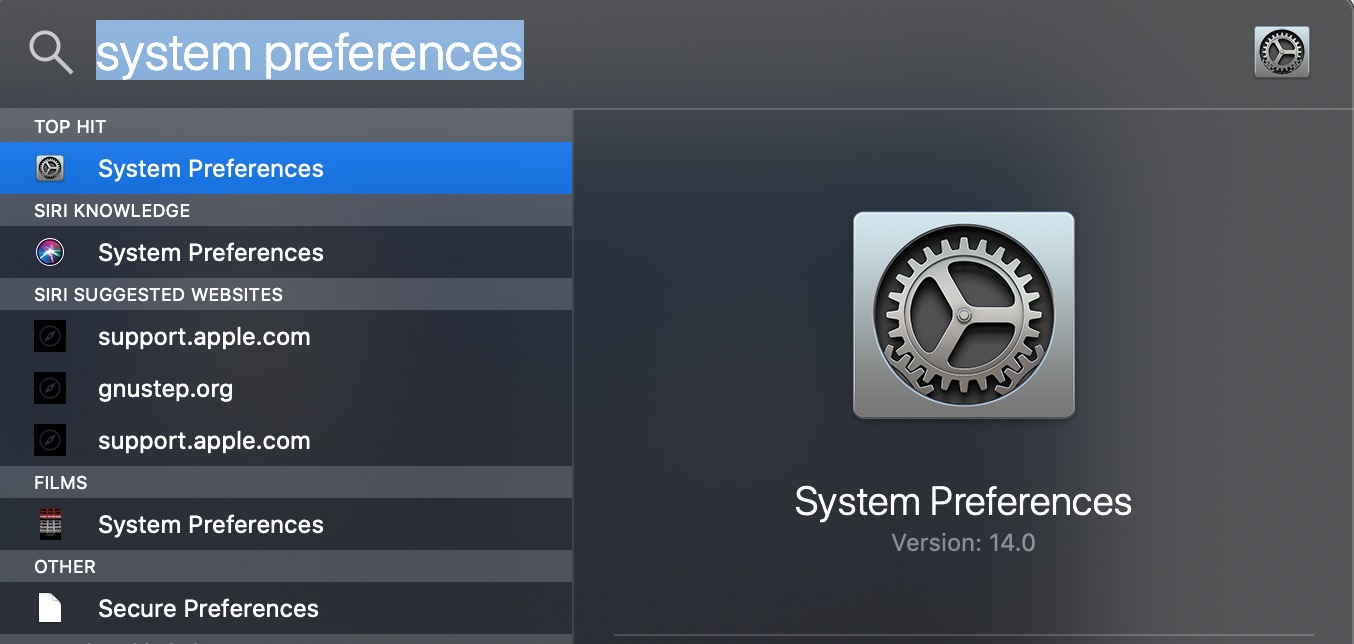Screen dimensions: 1354x644
Task: Open support.apple.com result above gnustep.org
Action: [286, 336]
